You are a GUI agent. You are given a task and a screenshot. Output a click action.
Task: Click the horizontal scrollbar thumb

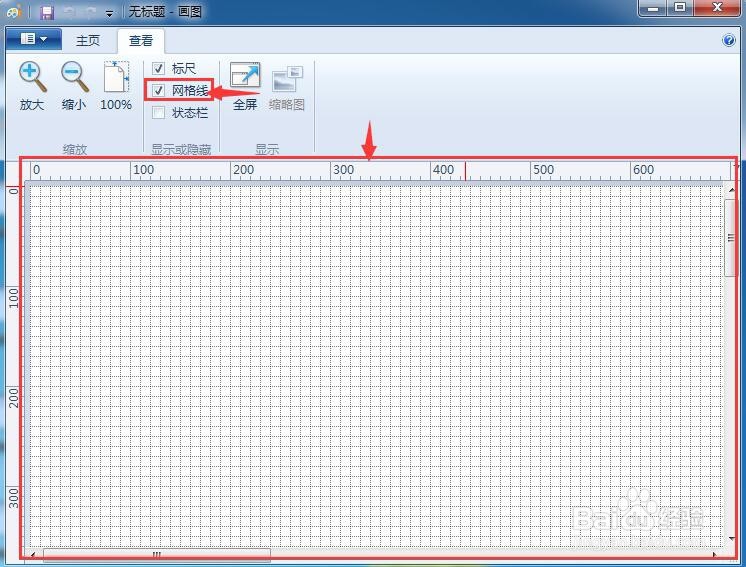(157, 555)
